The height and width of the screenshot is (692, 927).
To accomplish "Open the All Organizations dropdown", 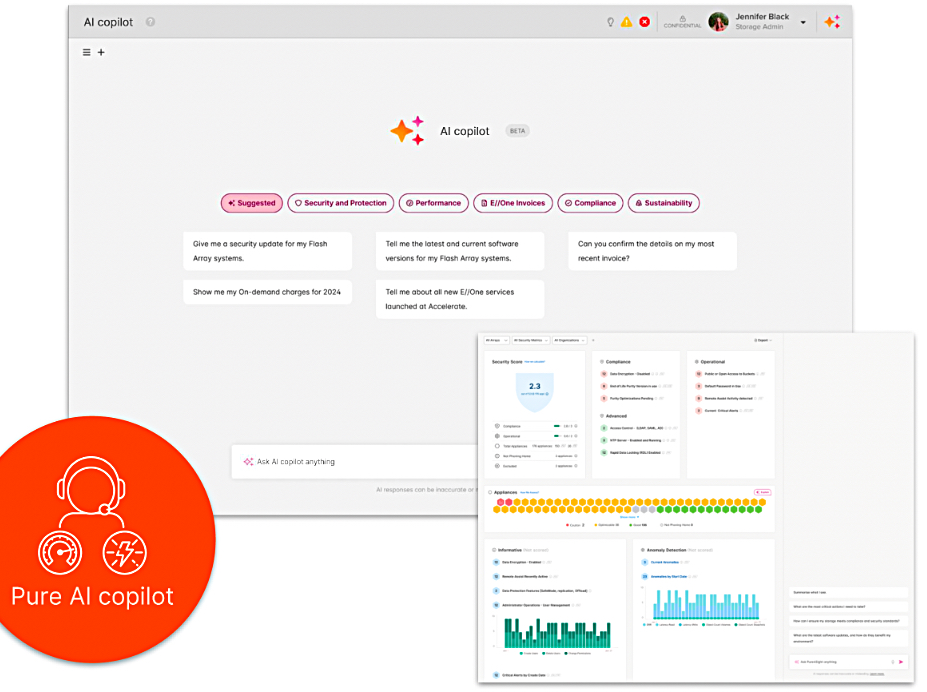I will coord(569,340).
